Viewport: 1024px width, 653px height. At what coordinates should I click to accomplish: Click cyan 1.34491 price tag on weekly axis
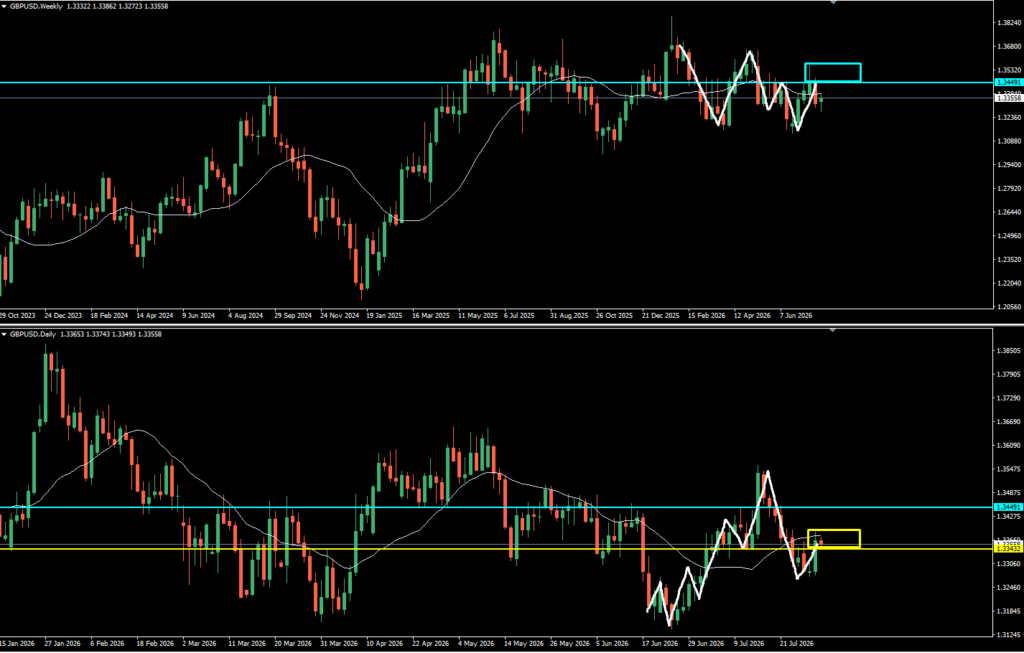1008,82
